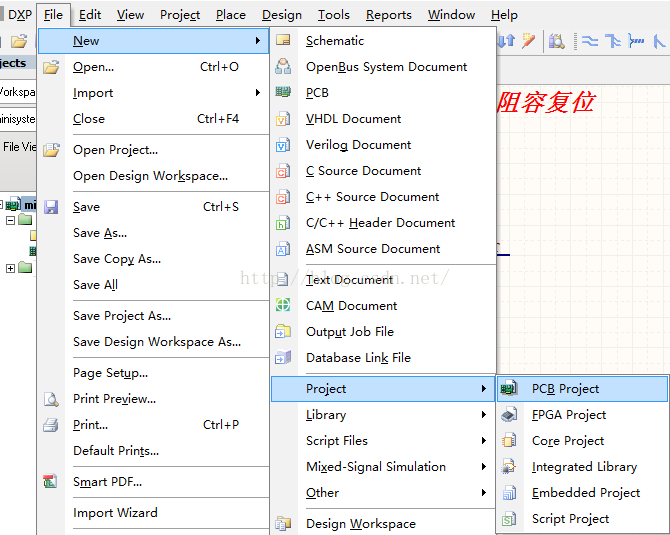Click the Script Project icon
The image size is (670, 535).
coord(509,518)
